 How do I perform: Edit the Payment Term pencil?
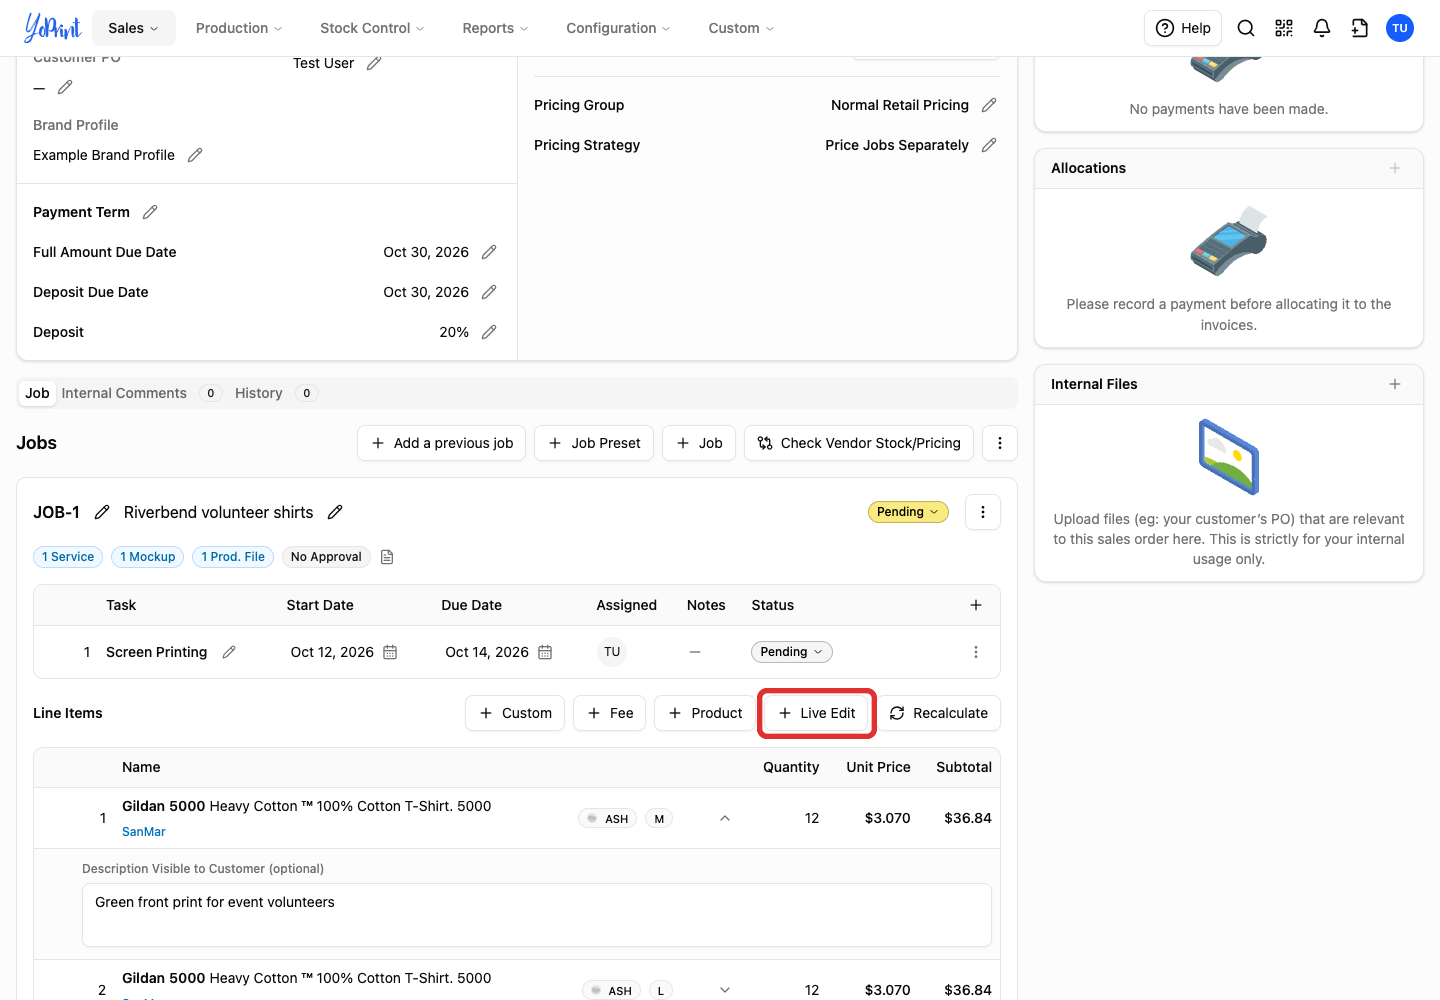(150, 212)
